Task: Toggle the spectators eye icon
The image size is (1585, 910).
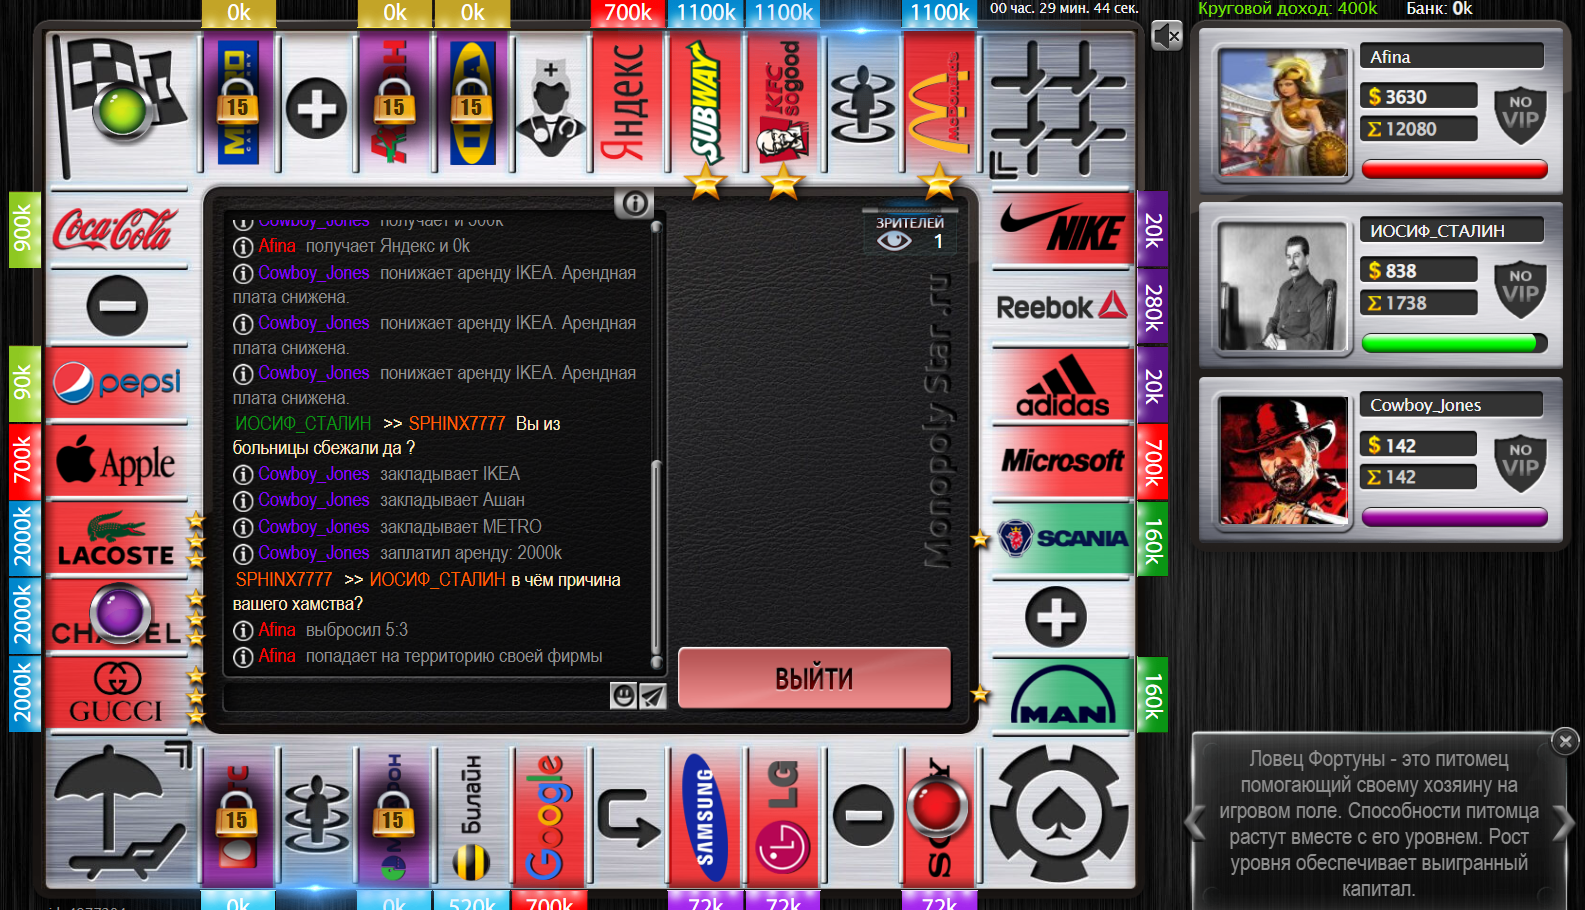Action: [x=894, y=241]
